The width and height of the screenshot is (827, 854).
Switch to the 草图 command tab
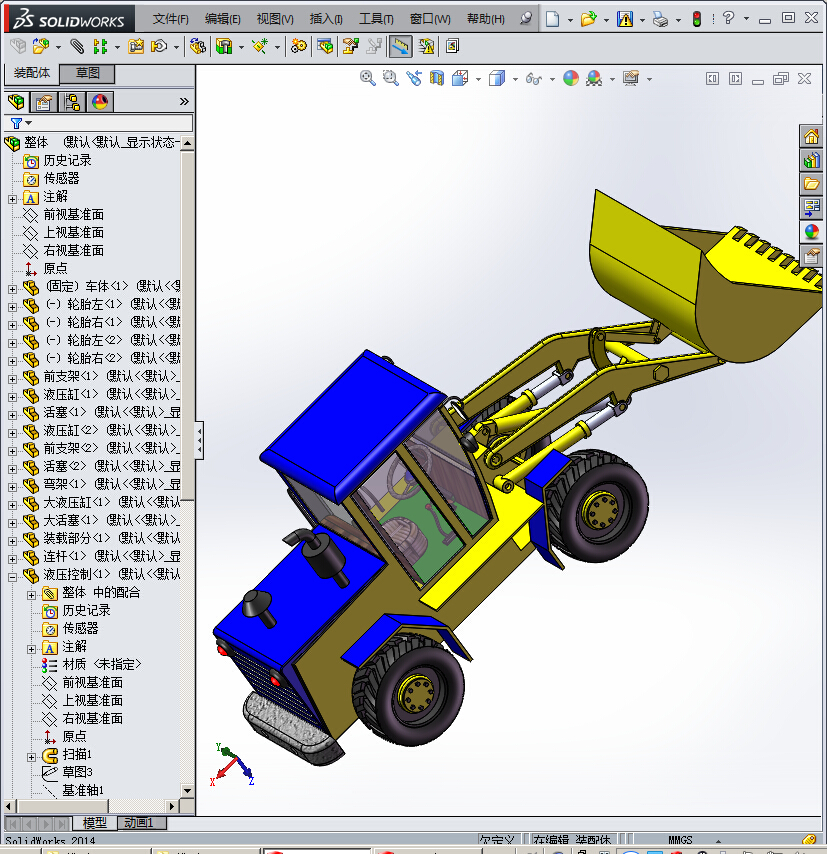87,73
